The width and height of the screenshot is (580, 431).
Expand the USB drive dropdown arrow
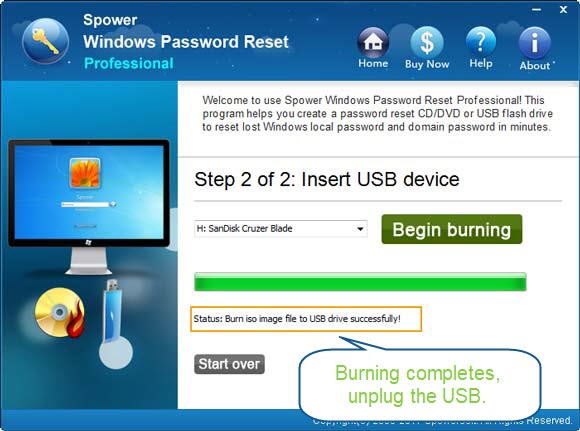click(x=360, y=229)
